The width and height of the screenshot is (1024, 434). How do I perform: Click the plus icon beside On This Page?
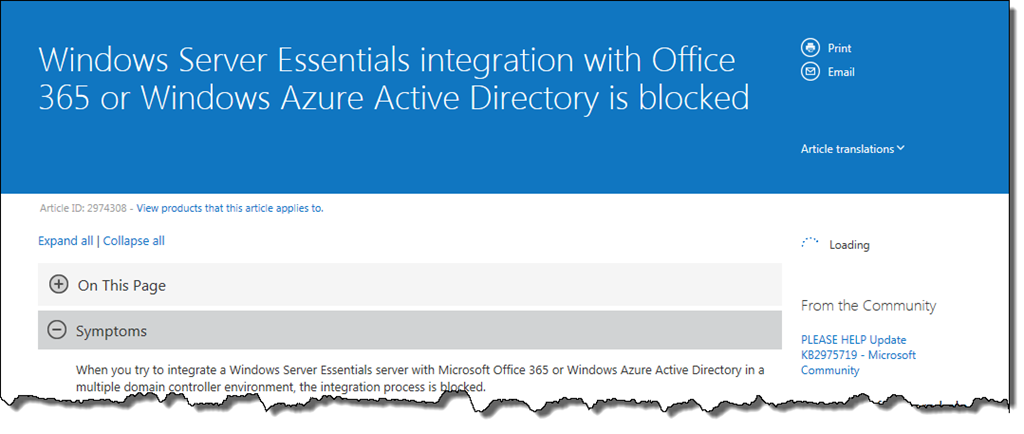click(59, 285)
